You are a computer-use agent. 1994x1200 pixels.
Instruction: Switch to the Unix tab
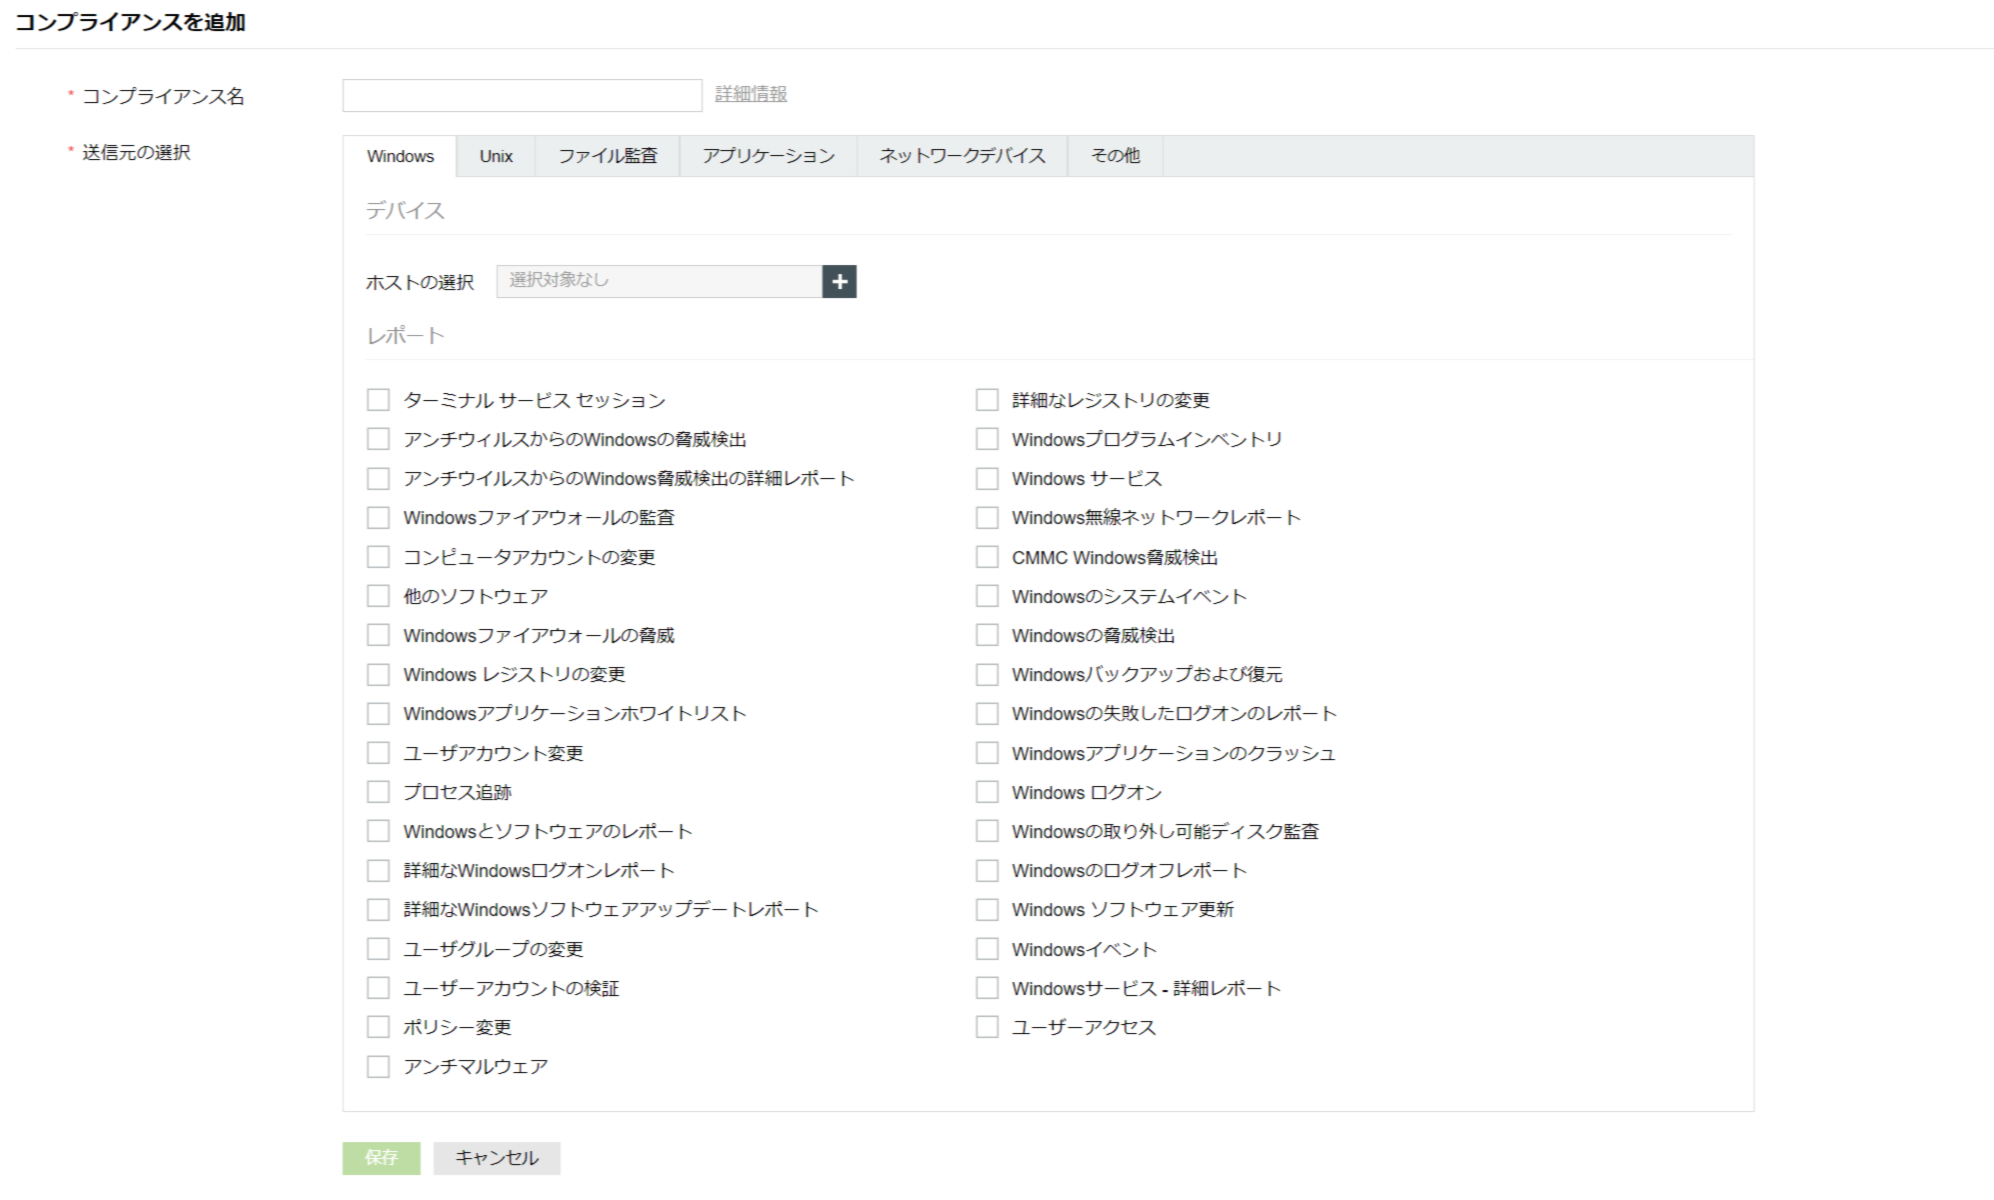tap(495, 156)
